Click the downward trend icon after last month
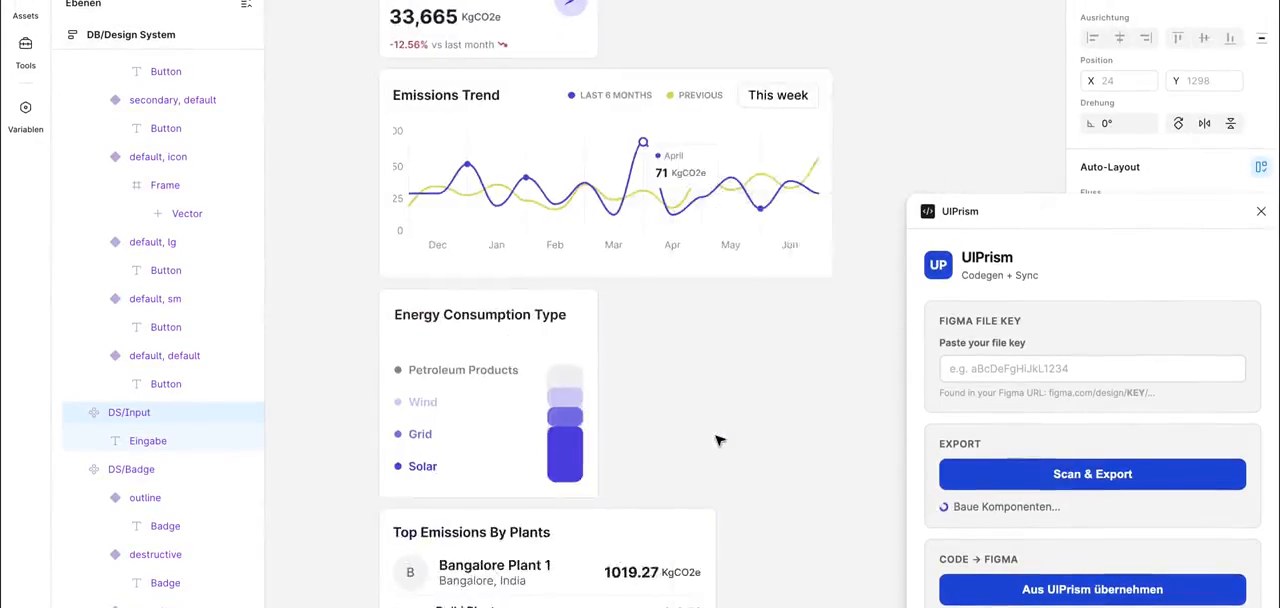1280x608 pixels. (502, 44)
